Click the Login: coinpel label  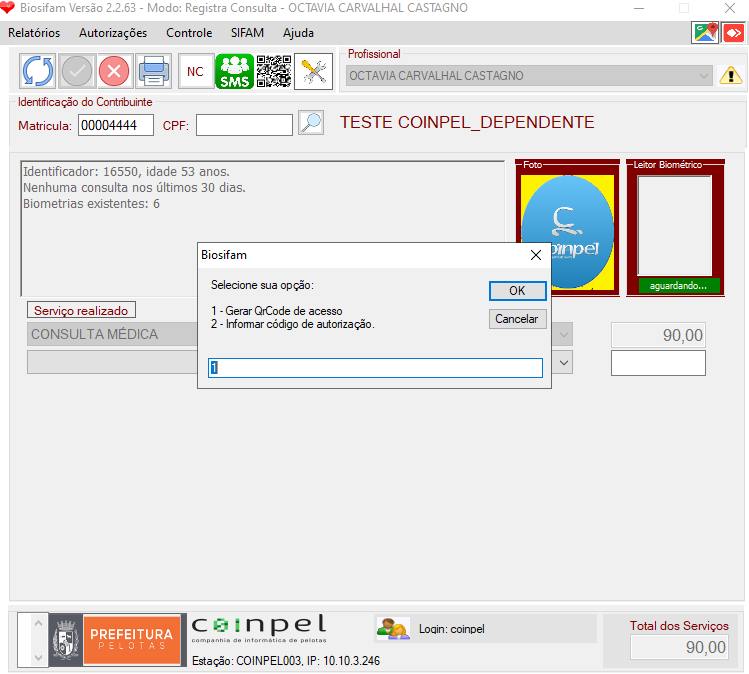(x=452, y=629)
